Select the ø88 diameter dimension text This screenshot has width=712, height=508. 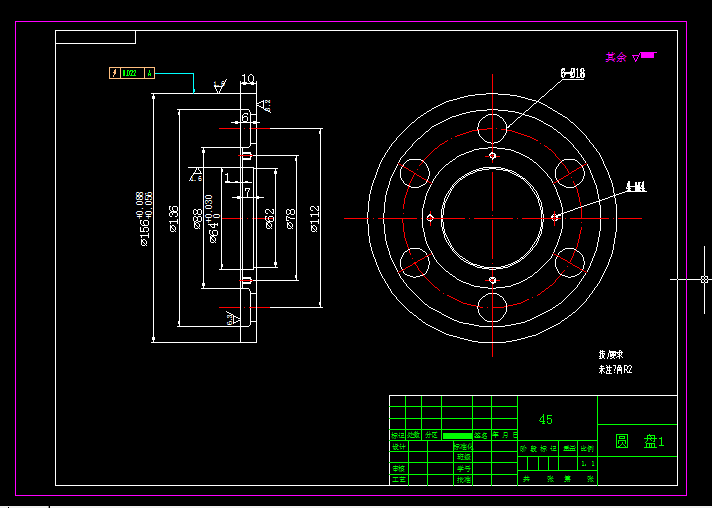198,219
